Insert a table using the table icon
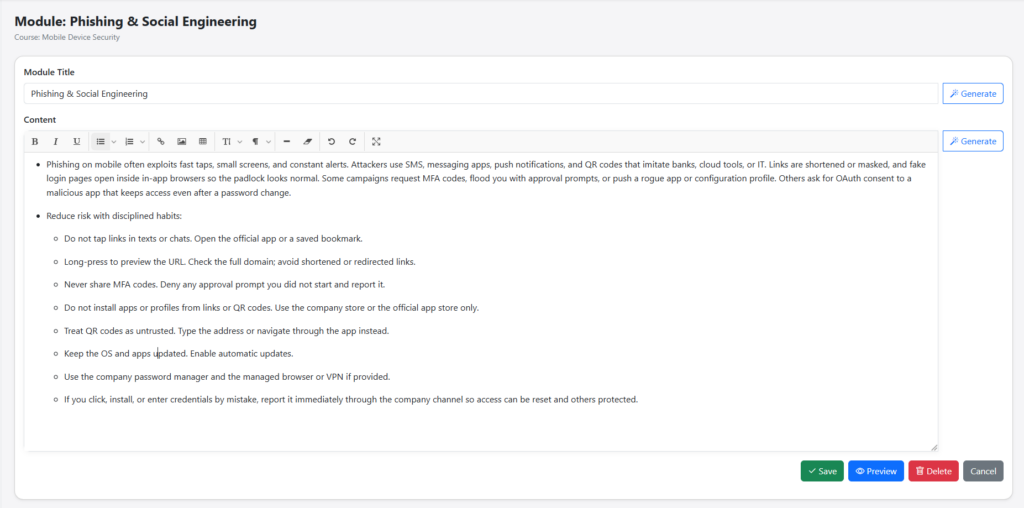Image resolution: width=1024 pixels, height=508 pixels. point(203,142)
